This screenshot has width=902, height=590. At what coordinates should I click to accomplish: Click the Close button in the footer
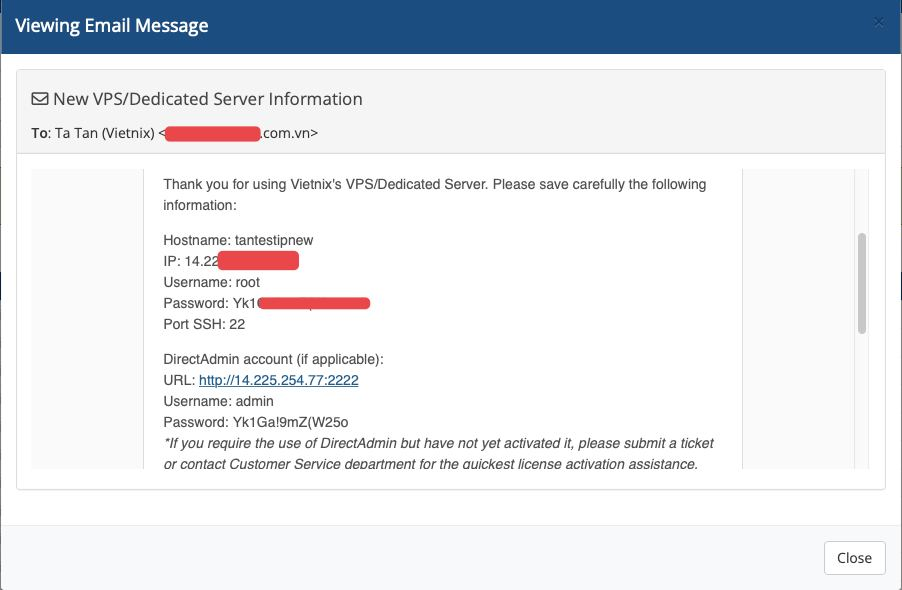point(854,558)
